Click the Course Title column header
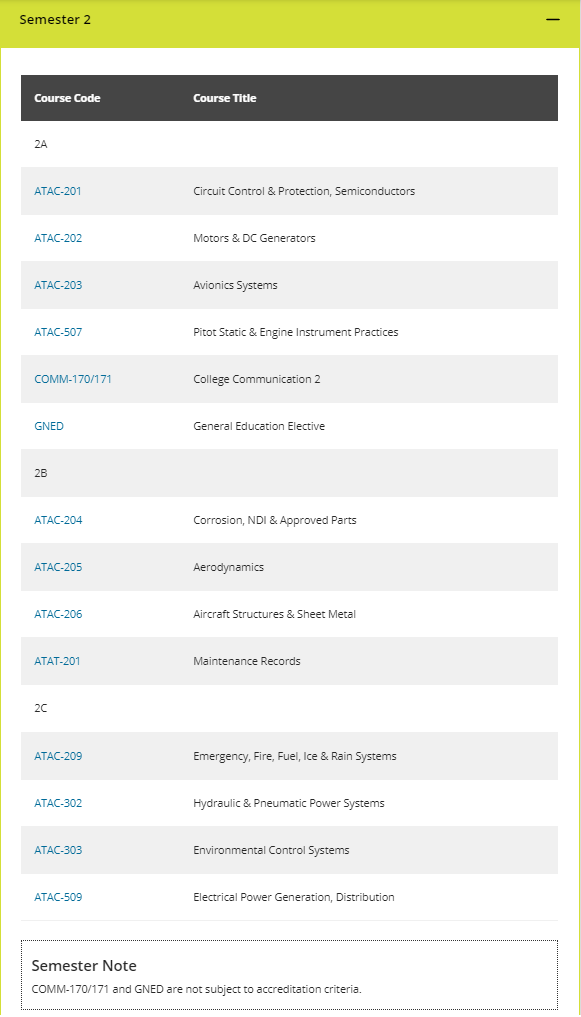This screenshot has height=1017, width=581. tap(224, 99)
